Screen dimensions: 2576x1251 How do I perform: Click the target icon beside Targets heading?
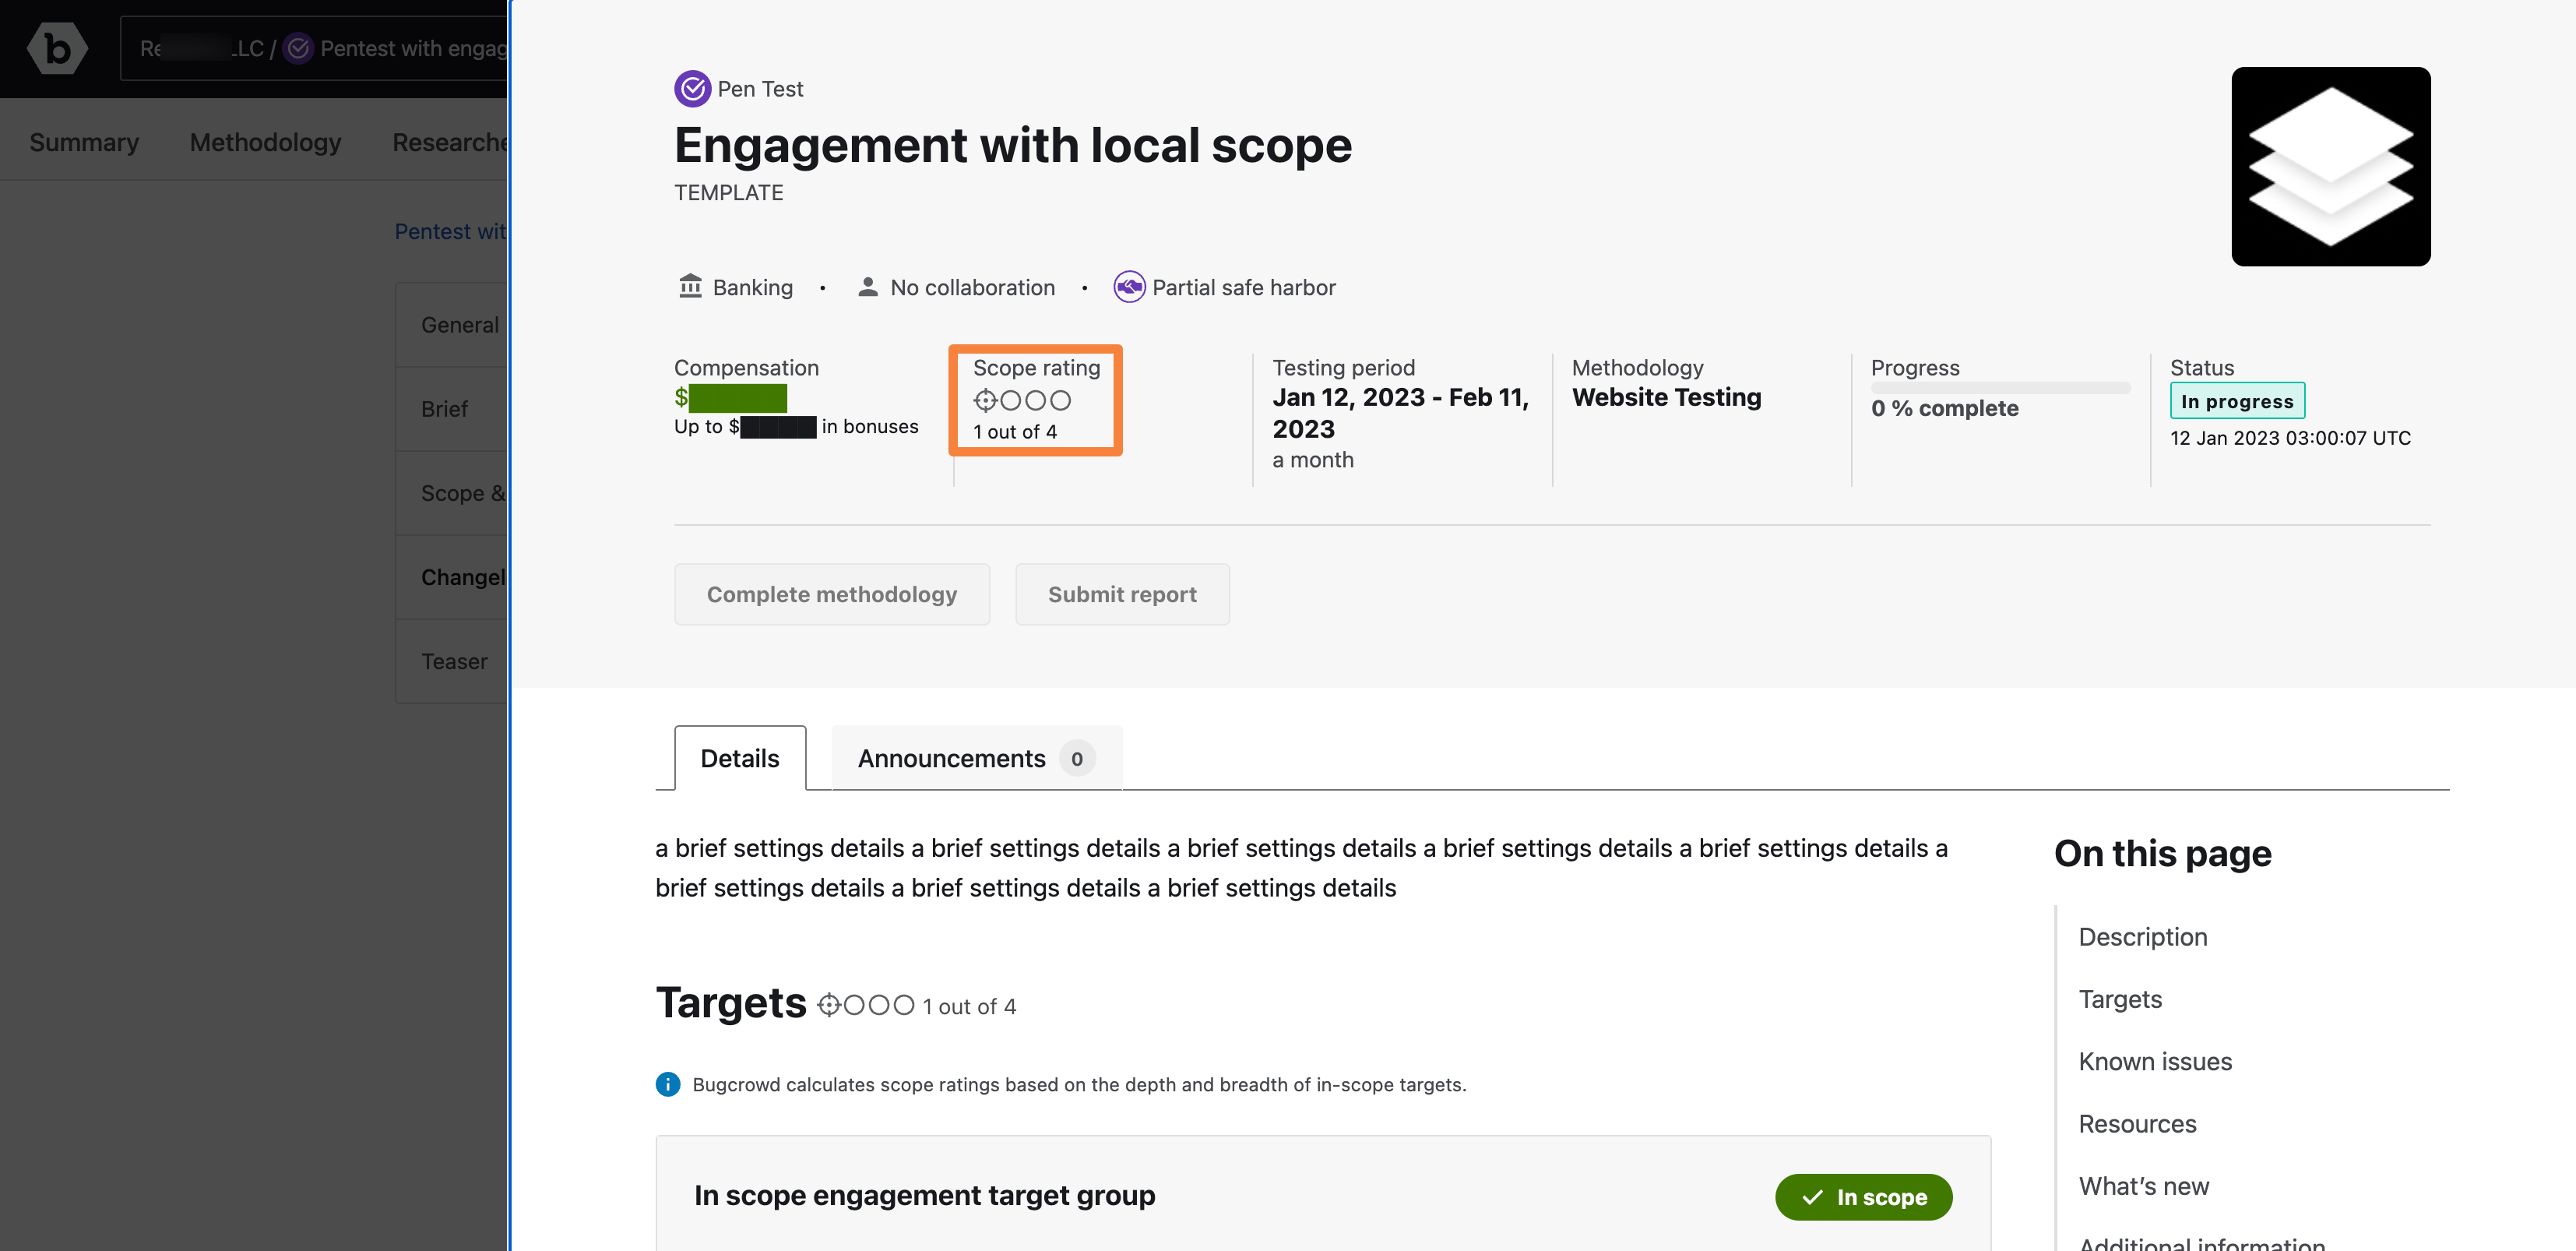tap(829, 1005)
